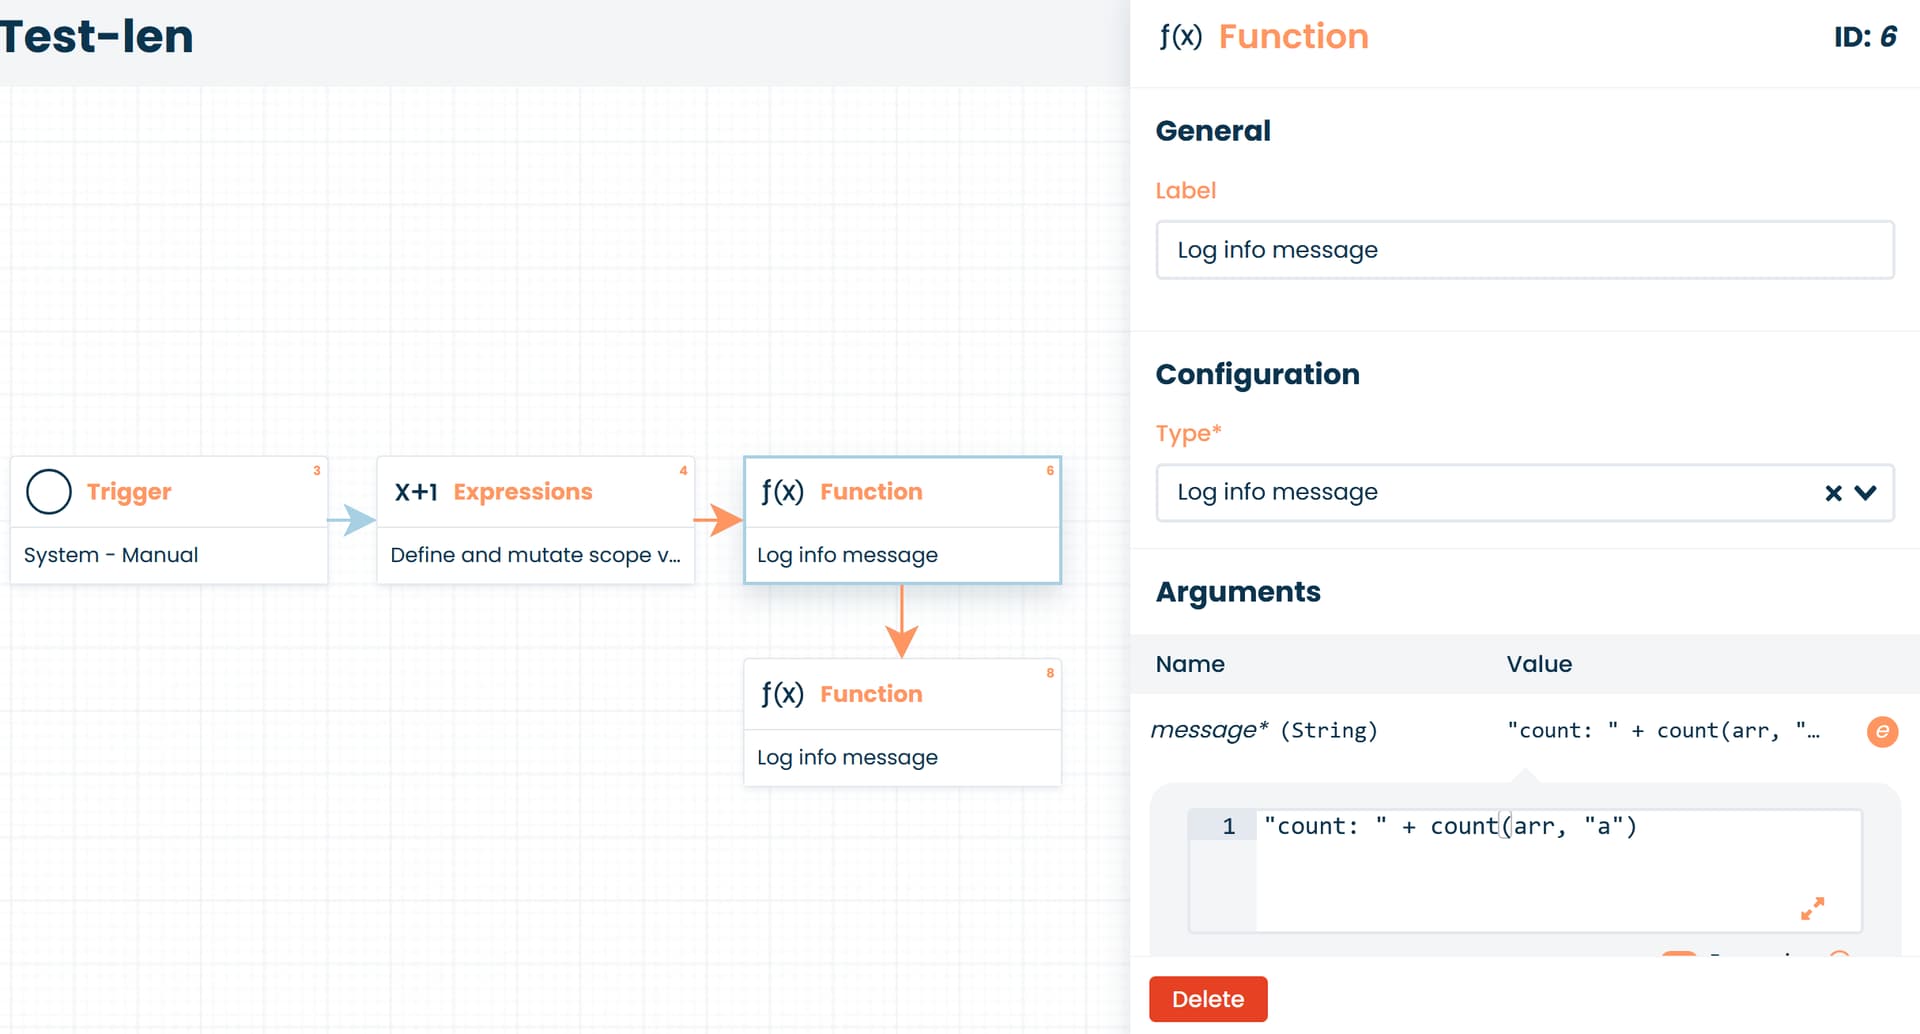Select the f(x) icon on Function node 8
This screenshot has width=1920, height=1034.
click(782, 694)
